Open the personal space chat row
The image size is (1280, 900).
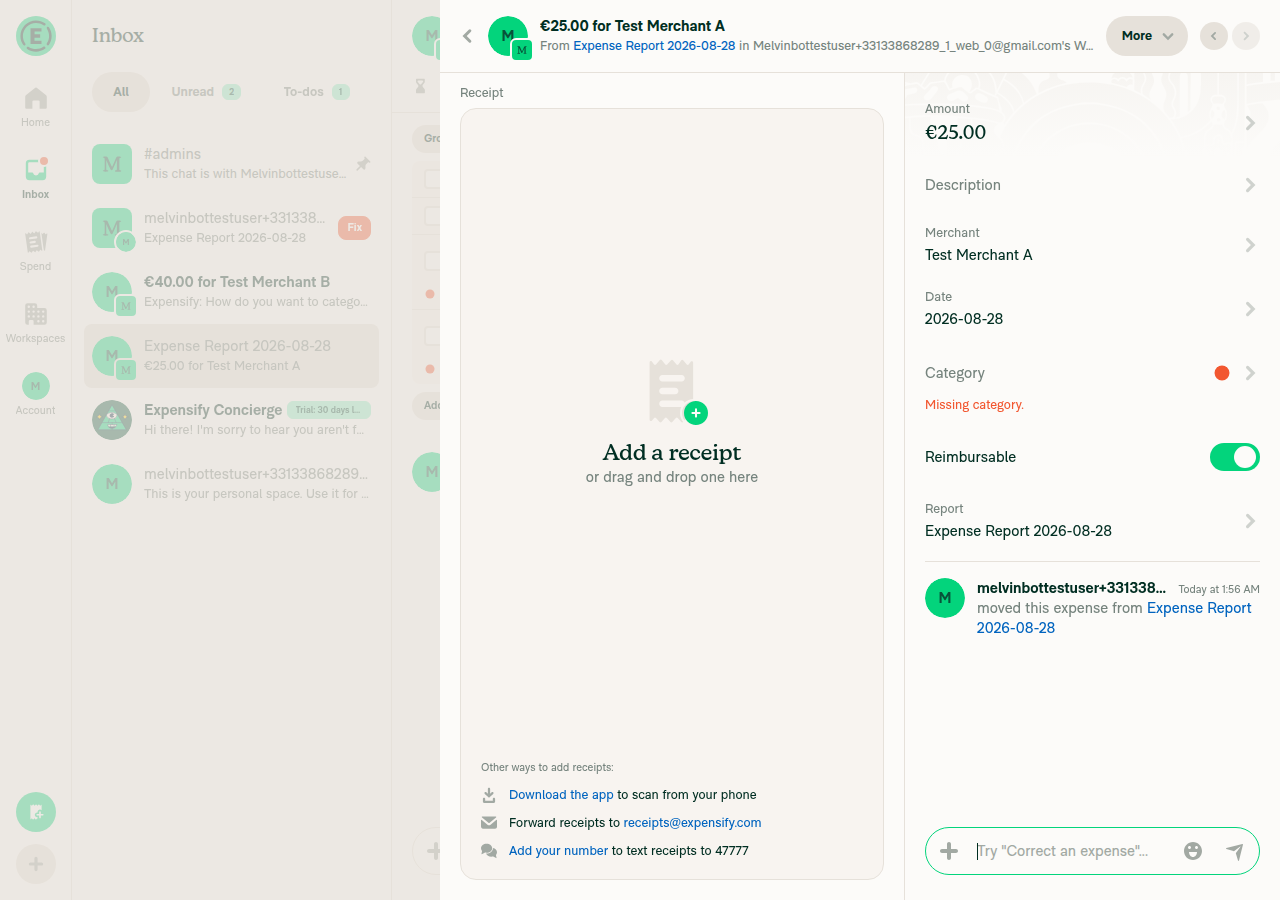231,484
